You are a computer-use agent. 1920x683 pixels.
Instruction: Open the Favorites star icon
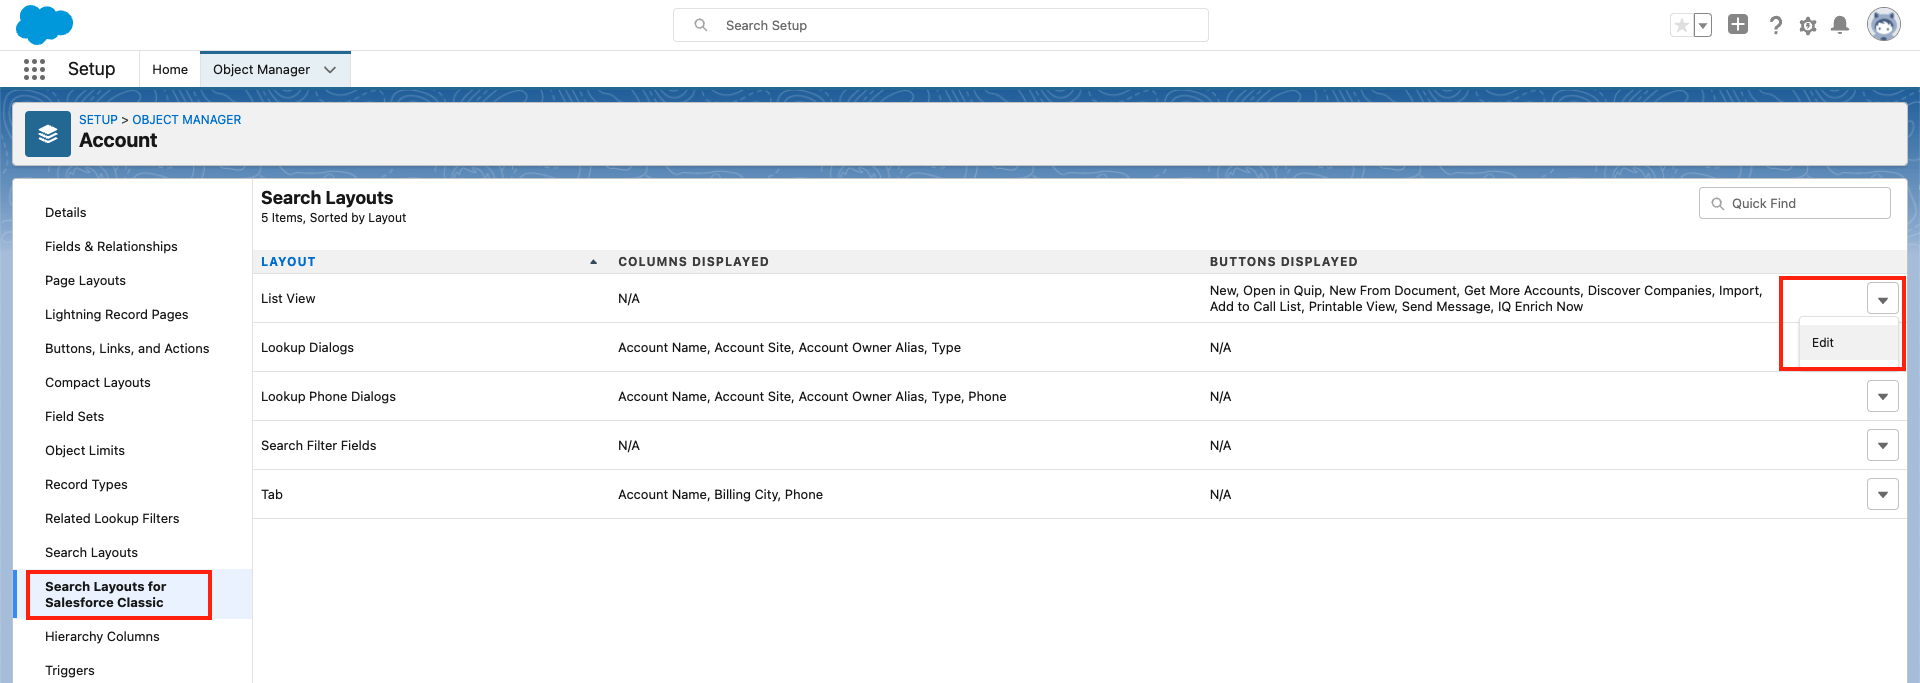tap(1681, 25)
